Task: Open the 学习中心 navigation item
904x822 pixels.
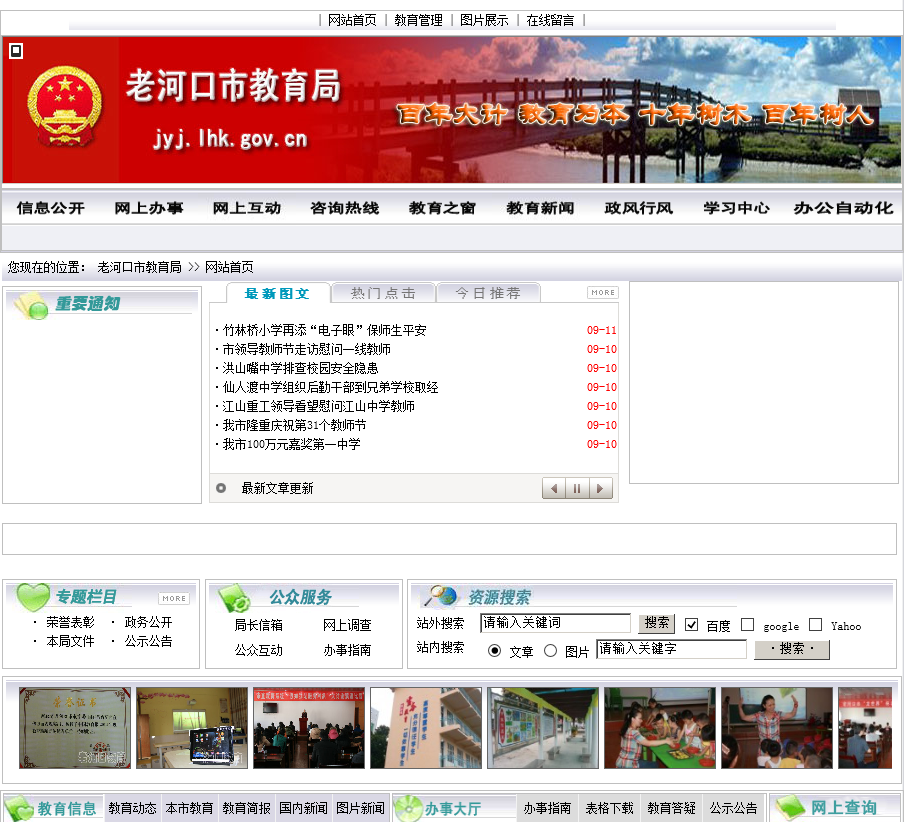Action: [736, 208]
